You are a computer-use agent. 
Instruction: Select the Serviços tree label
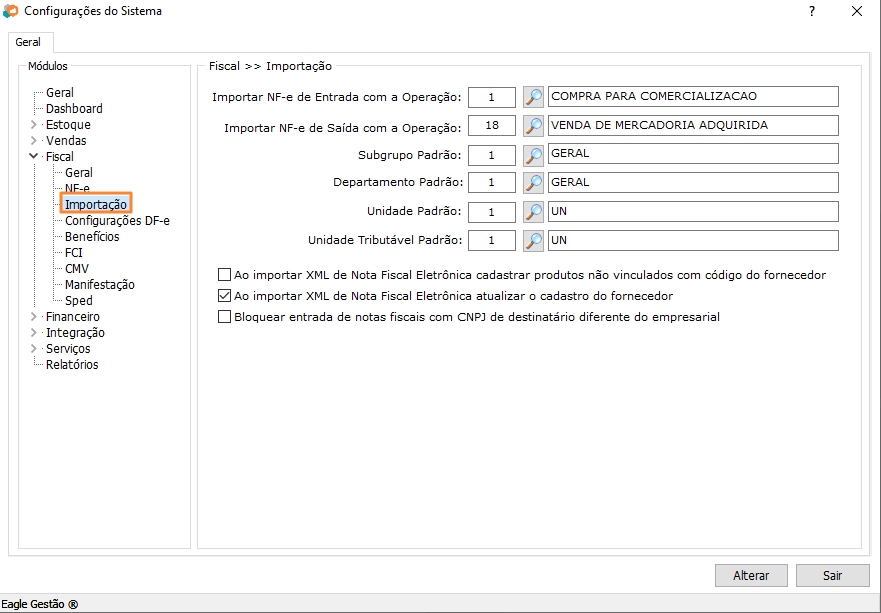coord(68,349)
